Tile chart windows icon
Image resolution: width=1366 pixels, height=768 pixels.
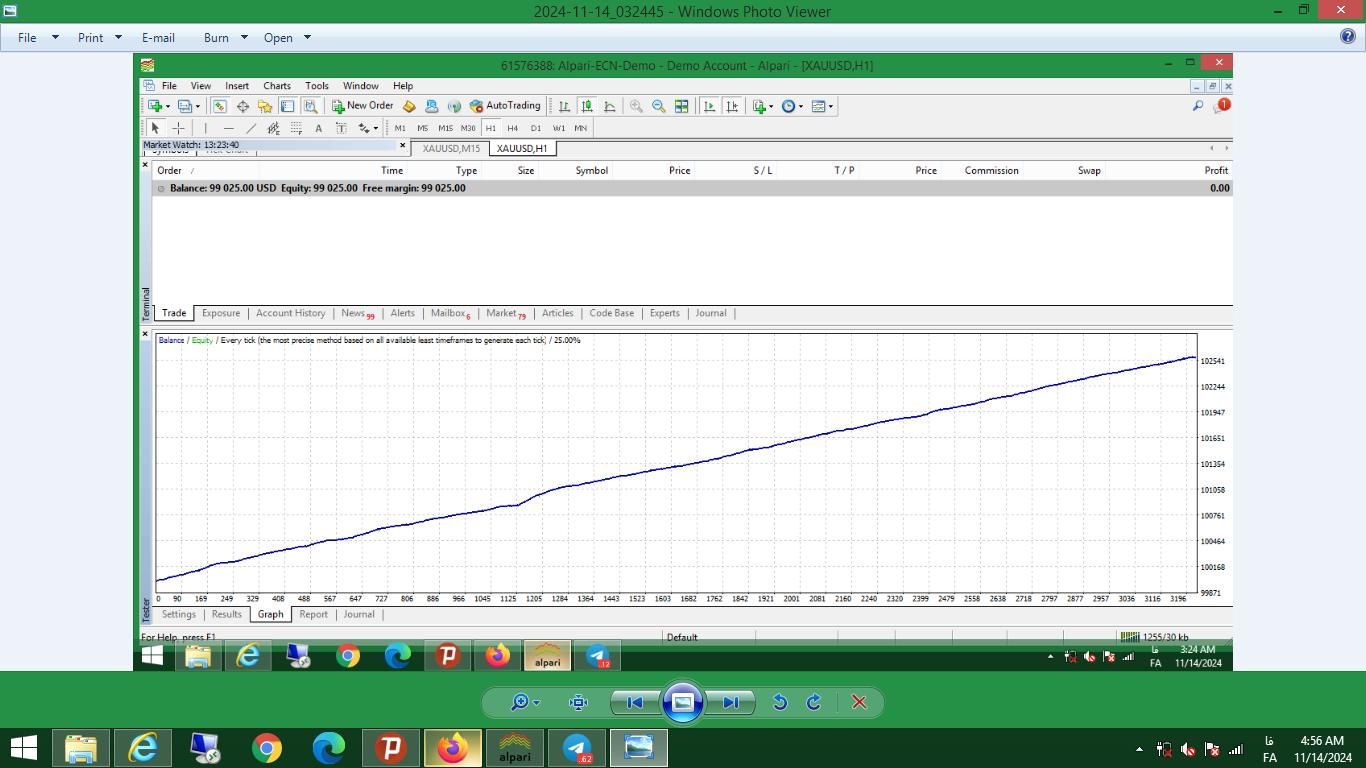tap(681, 106)
